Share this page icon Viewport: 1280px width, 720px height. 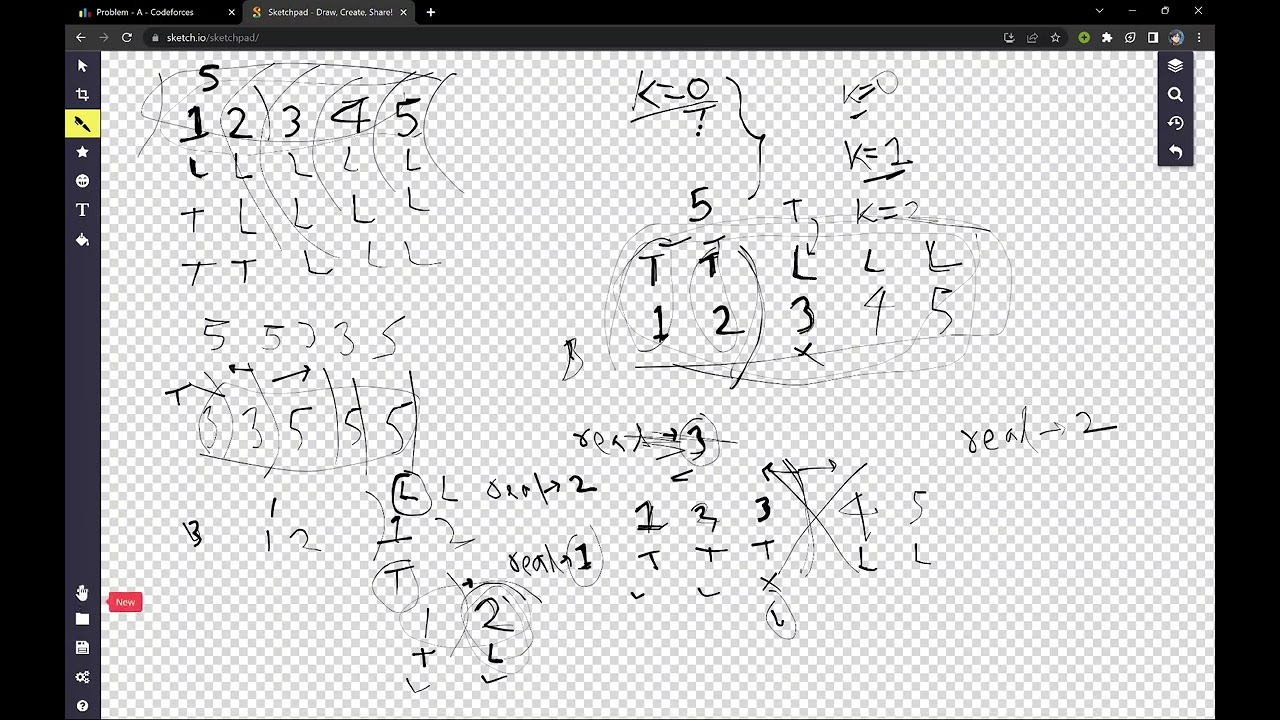[x=1032, y=38]
